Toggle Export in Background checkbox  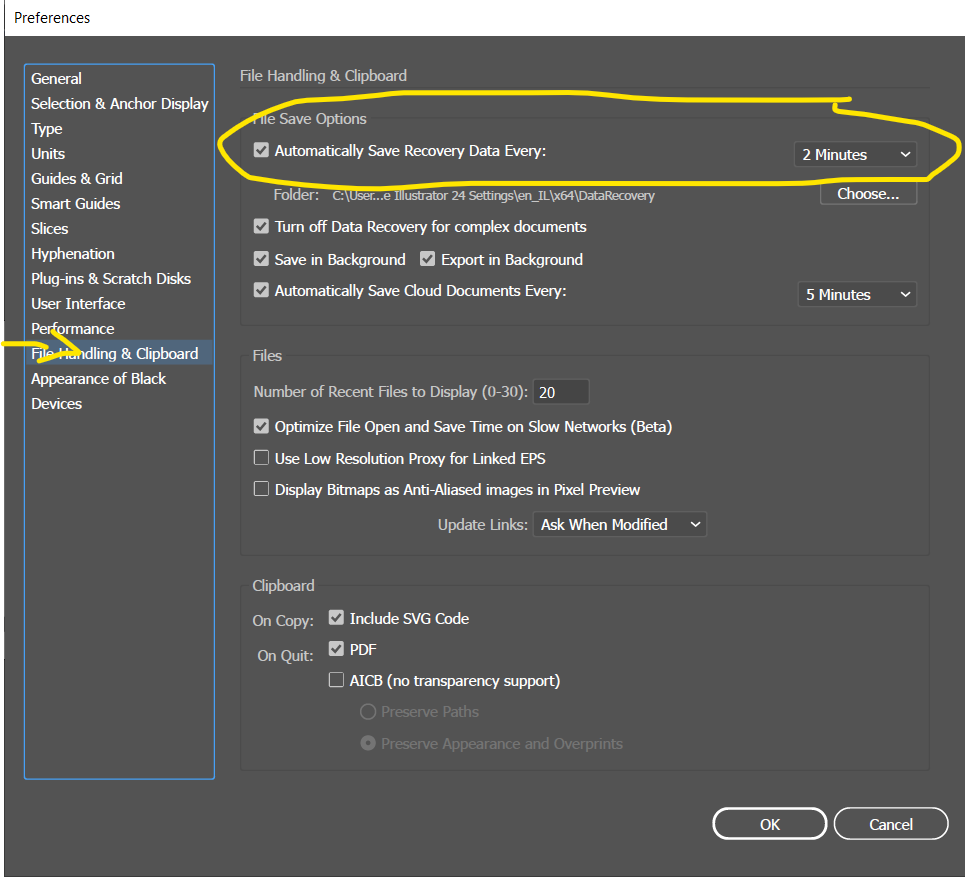[428, 260]
